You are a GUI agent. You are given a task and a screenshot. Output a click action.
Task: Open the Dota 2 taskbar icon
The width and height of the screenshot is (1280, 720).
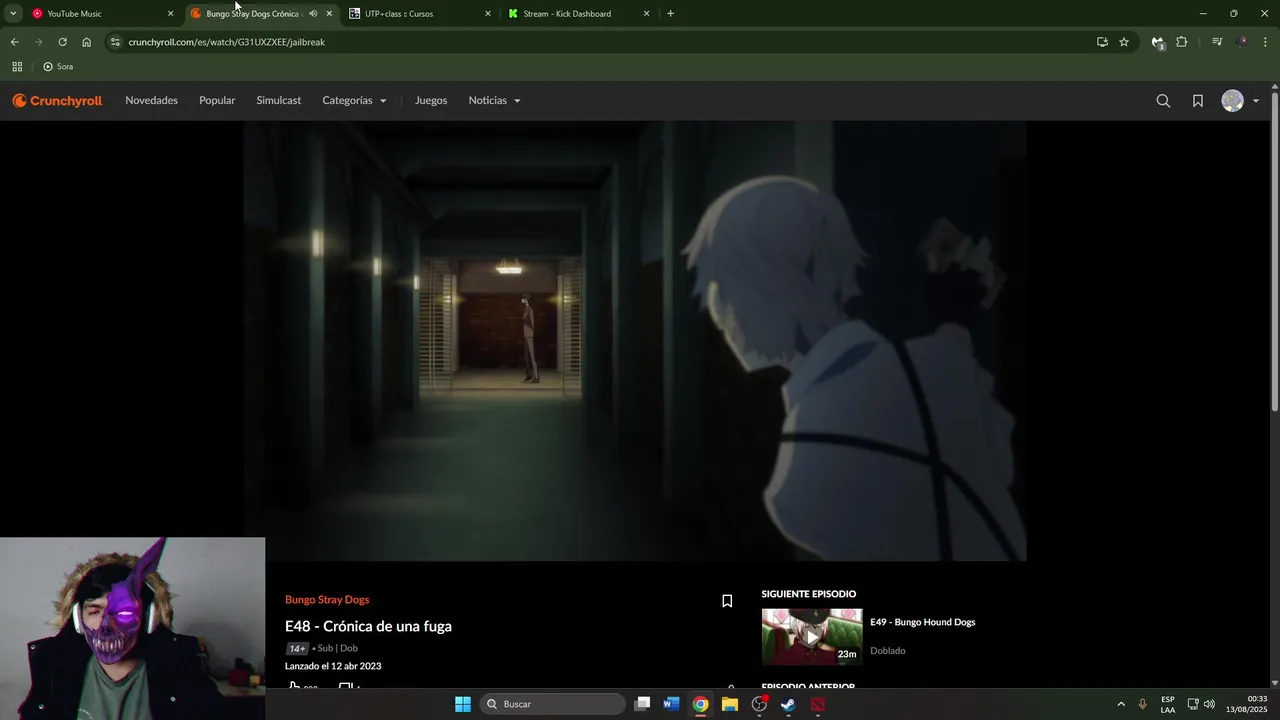pos(818,704)
